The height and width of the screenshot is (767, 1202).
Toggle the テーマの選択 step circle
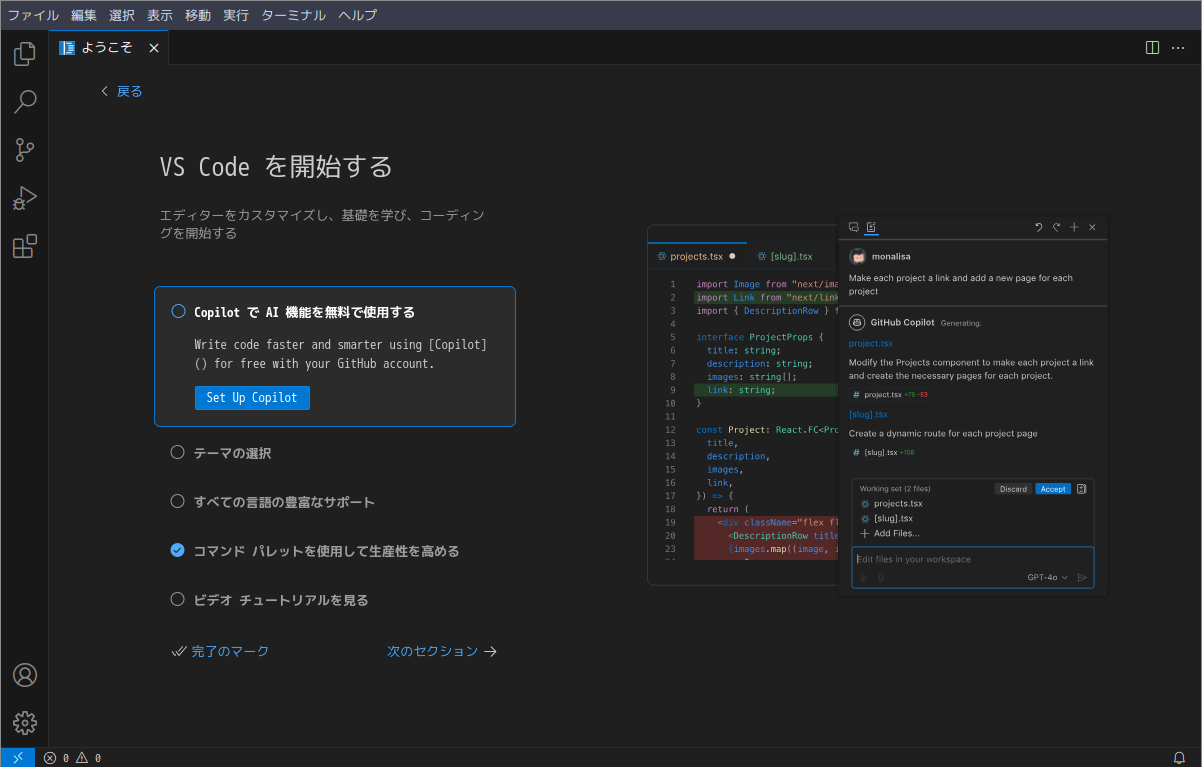(178, 452)
